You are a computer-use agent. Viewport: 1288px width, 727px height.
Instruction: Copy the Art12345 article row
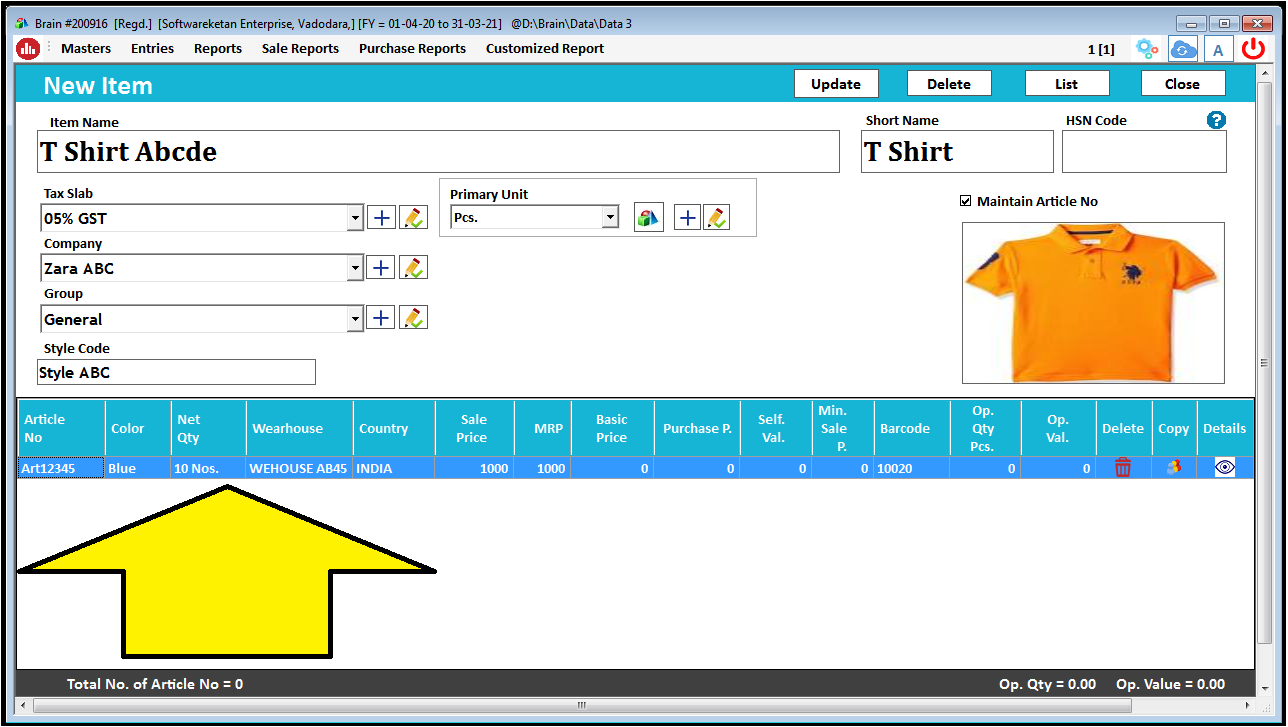point(1173,467)
